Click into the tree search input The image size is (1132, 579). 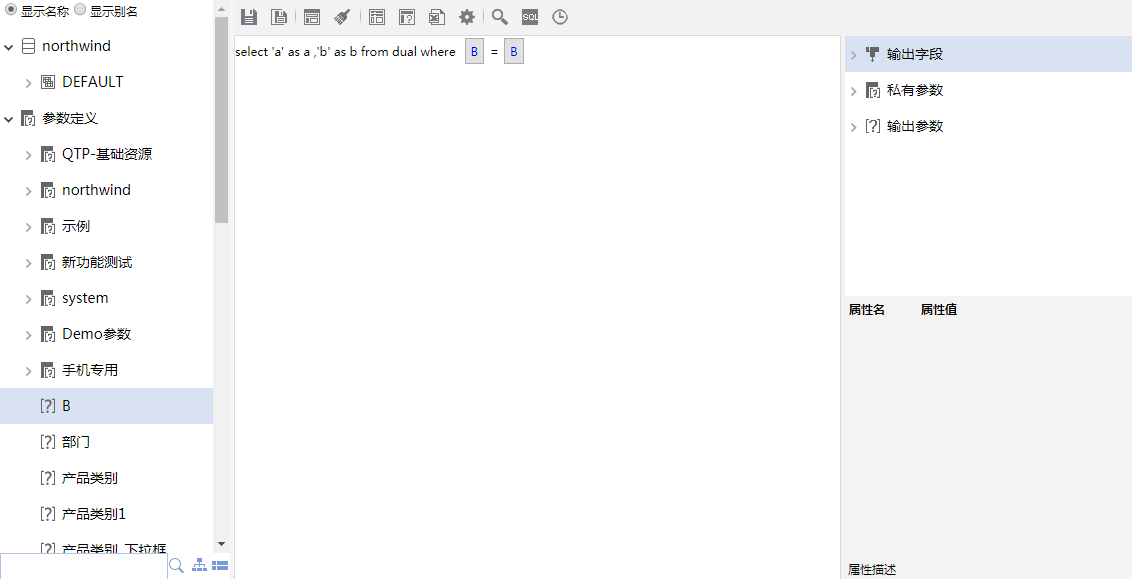84,566
